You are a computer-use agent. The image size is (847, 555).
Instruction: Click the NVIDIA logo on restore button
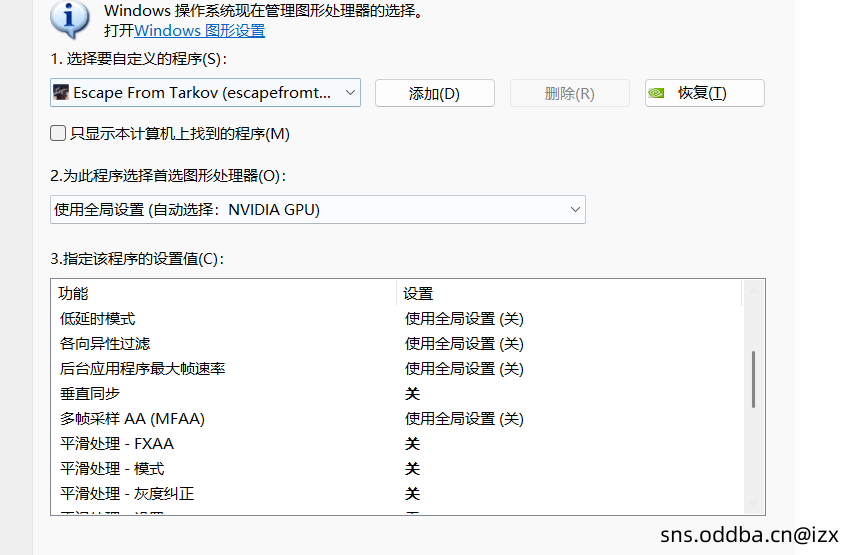point(656,93)
